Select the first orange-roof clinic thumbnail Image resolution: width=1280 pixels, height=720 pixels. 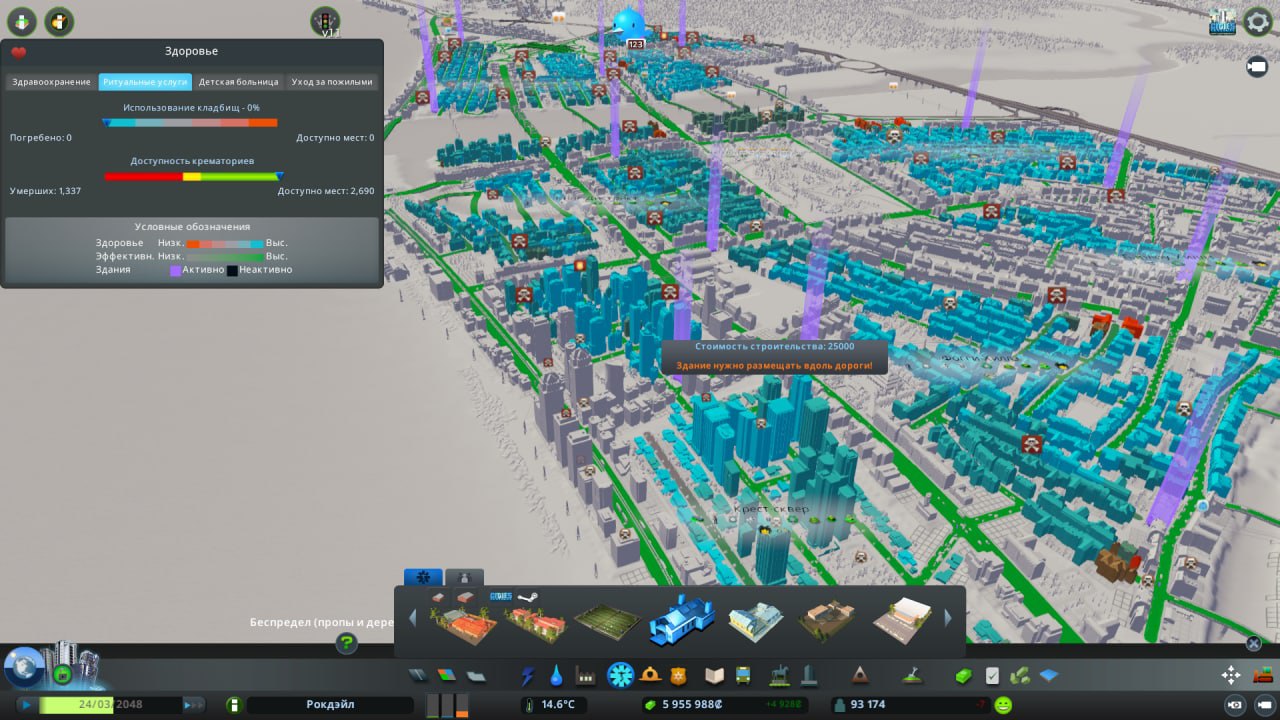pos(462,624)
